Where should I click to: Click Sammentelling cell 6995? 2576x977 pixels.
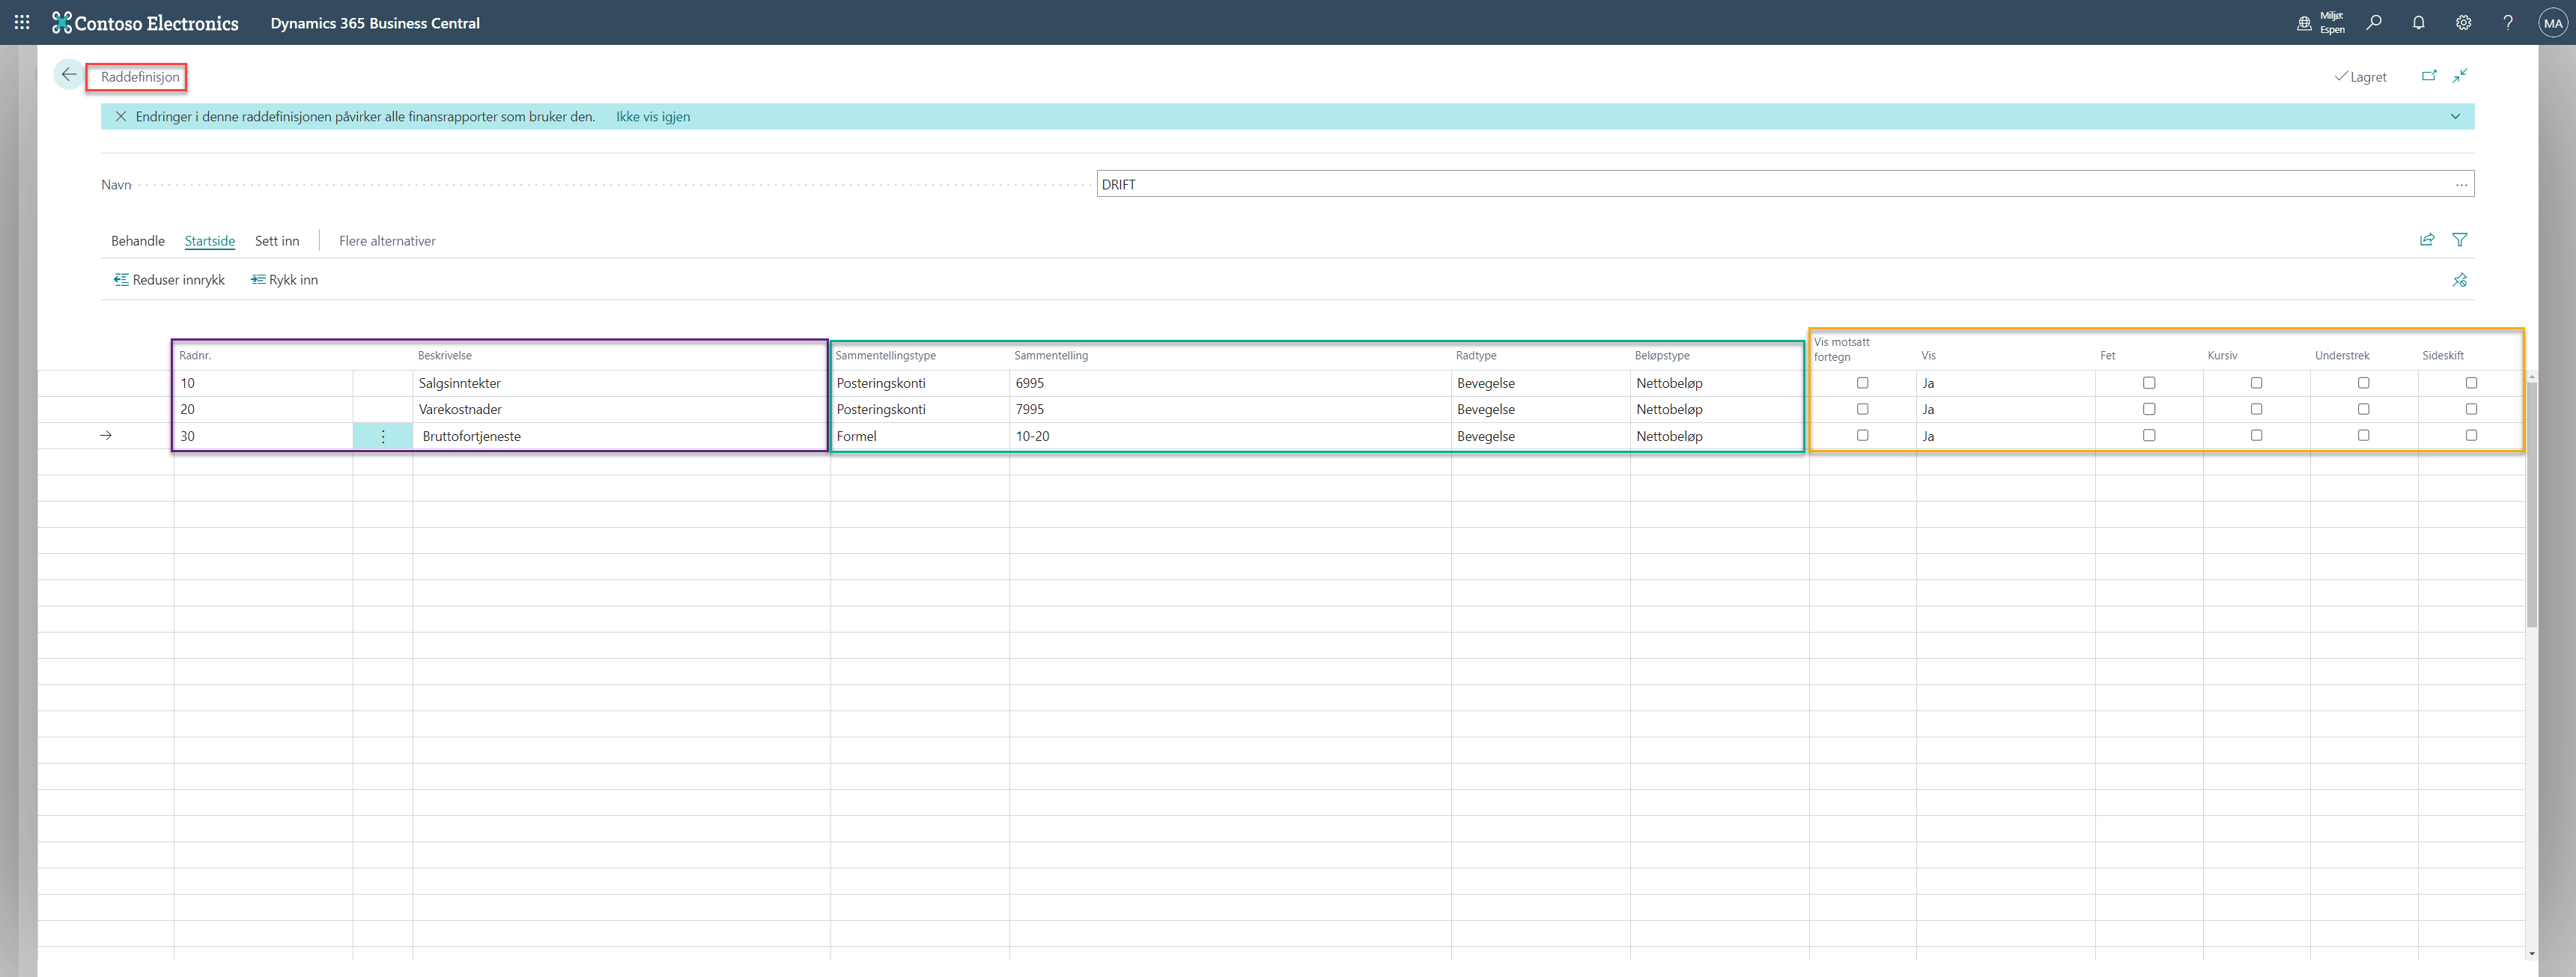(1230, 383)
